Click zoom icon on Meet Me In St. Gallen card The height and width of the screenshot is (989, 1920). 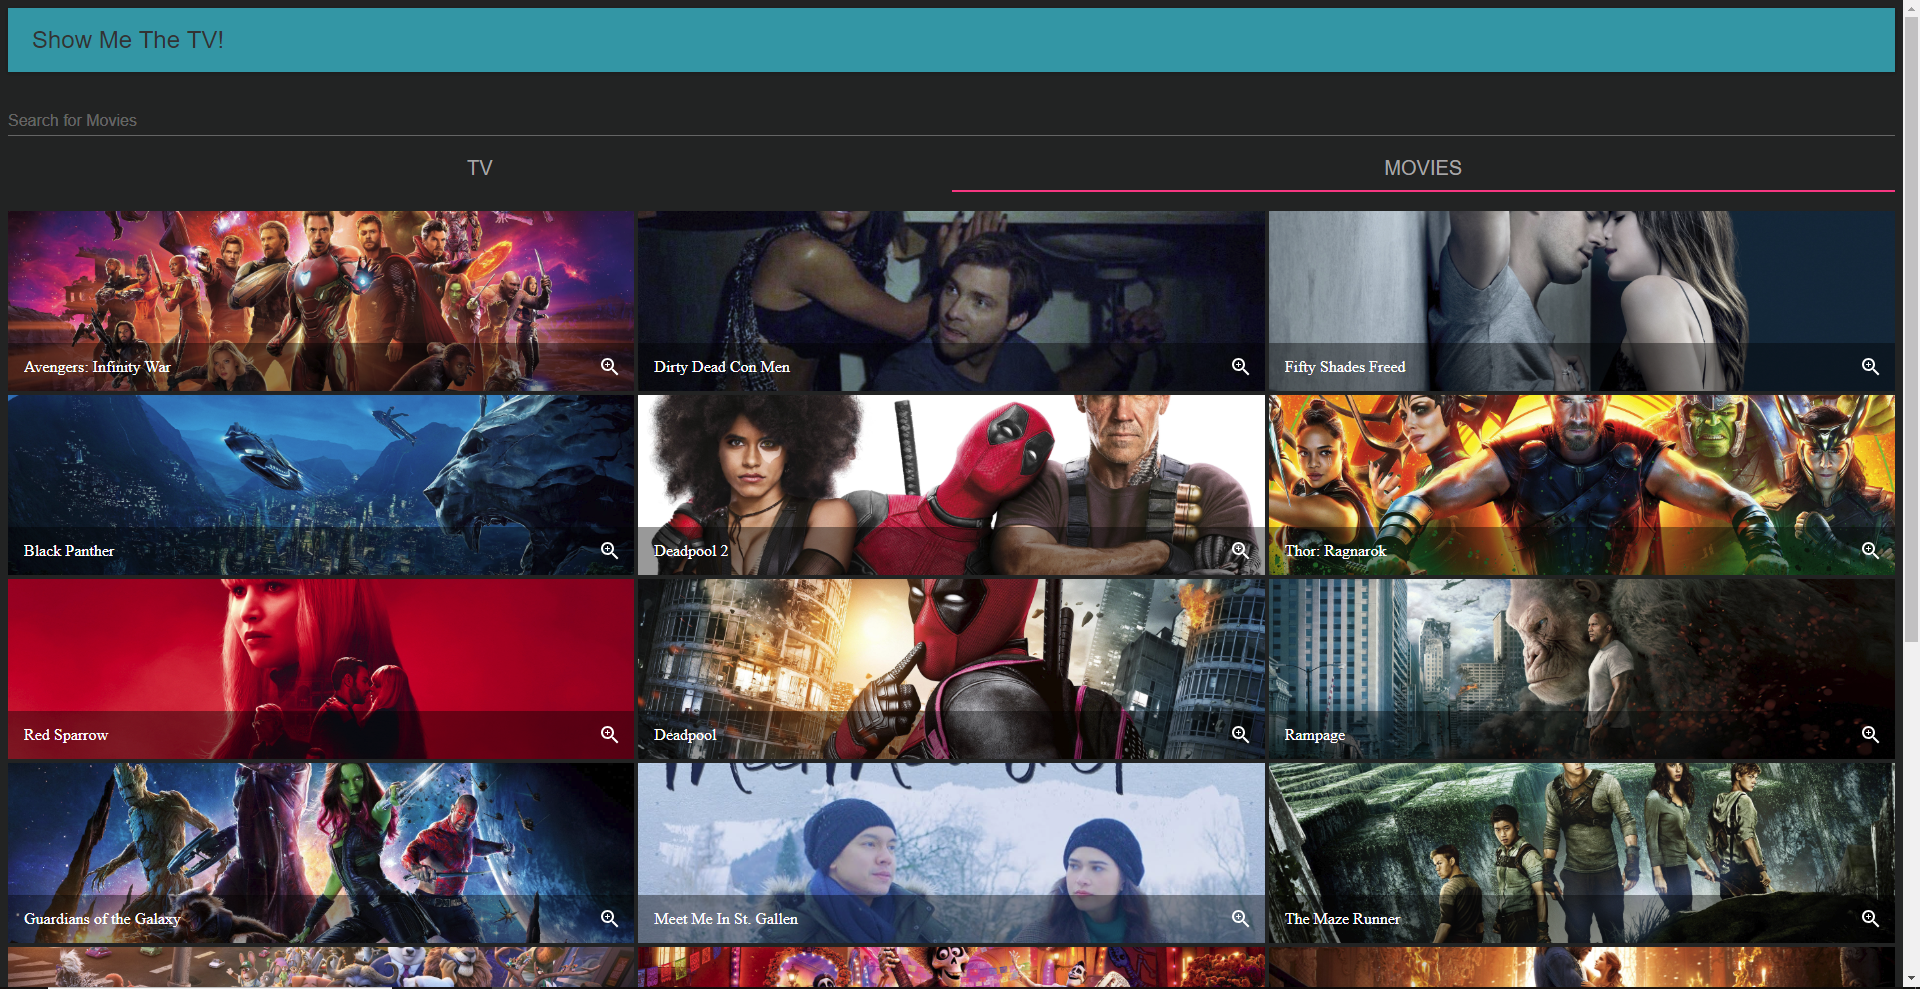pyautogui.click(x=1240, y=919)
